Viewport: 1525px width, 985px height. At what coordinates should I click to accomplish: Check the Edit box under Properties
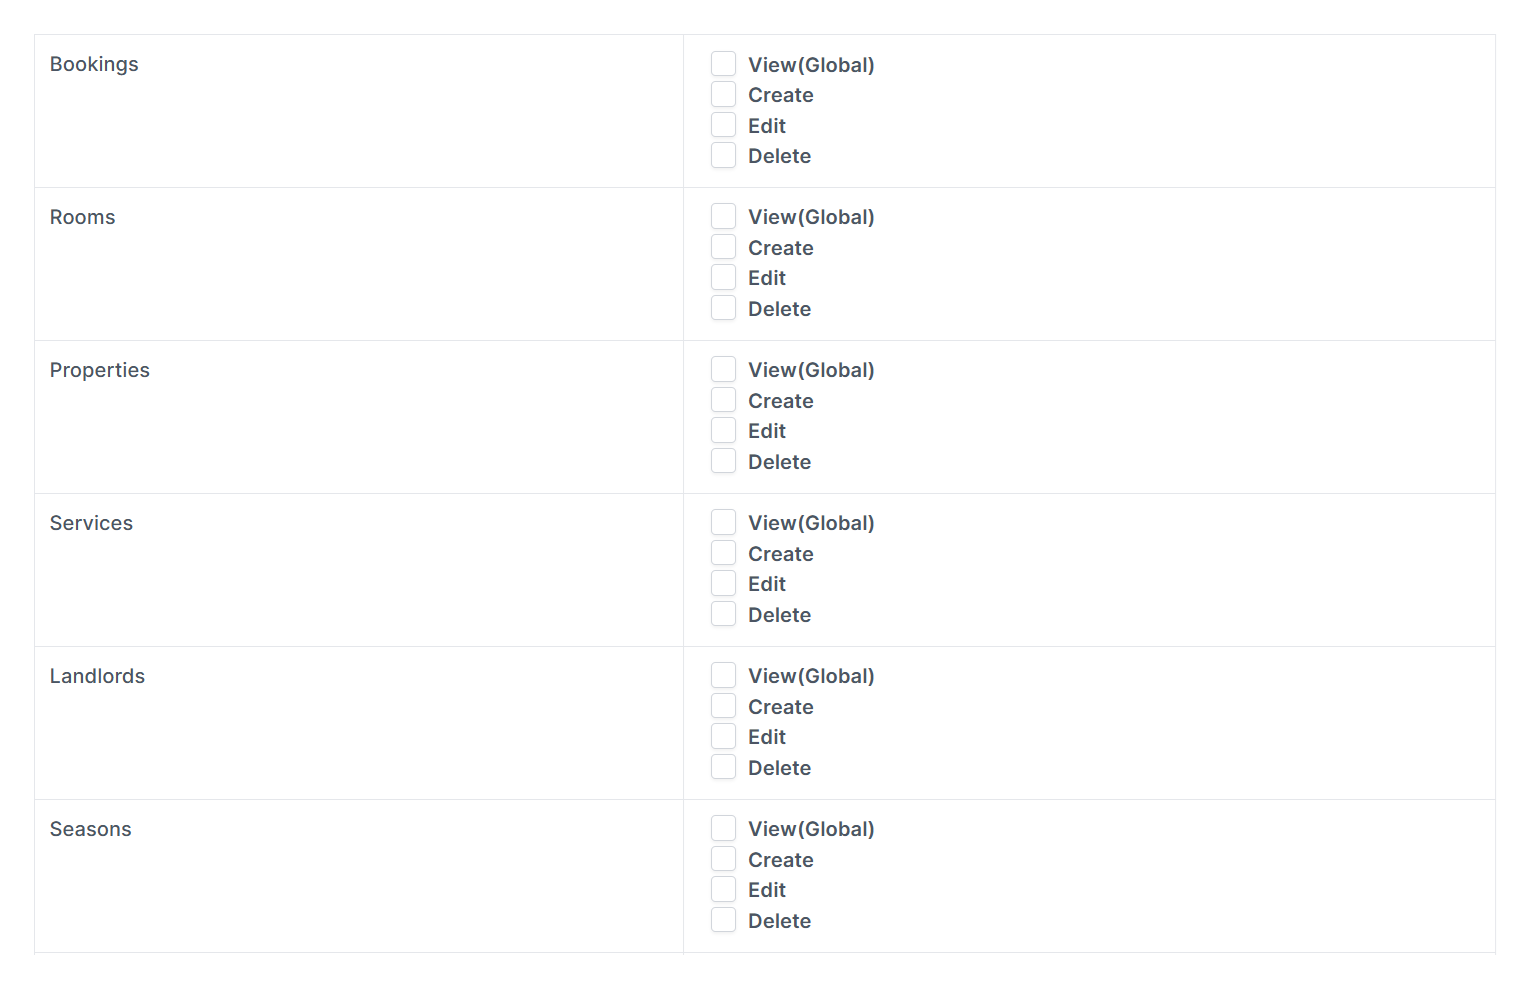723,431
